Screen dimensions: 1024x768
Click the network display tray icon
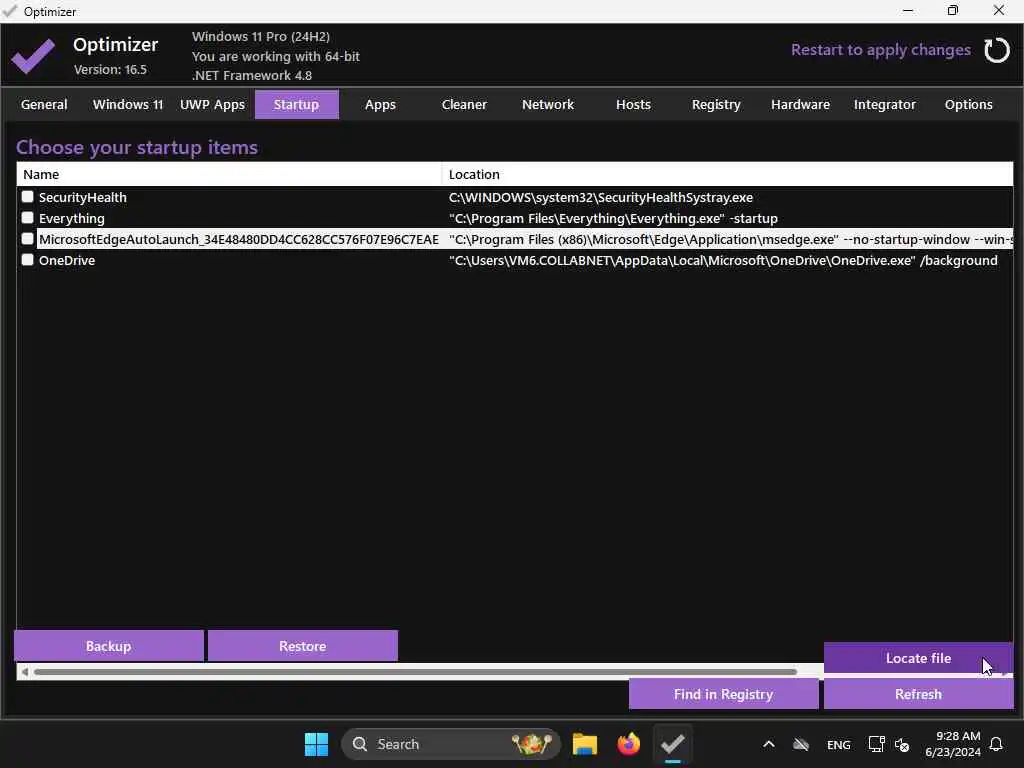tap(876, 744)
